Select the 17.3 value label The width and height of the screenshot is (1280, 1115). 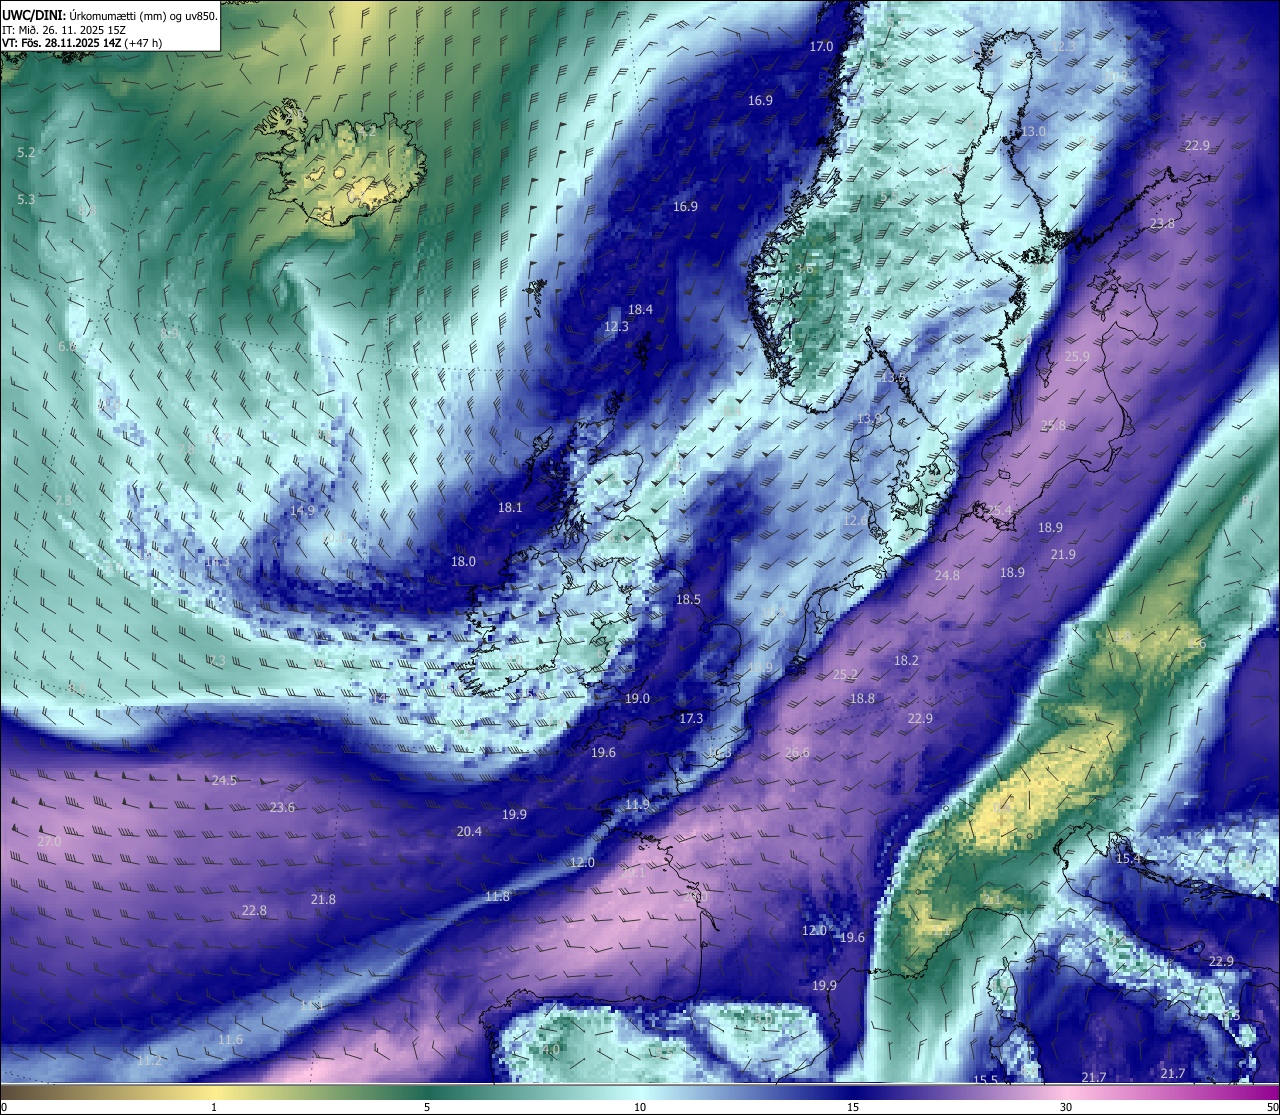coord(691,718)
